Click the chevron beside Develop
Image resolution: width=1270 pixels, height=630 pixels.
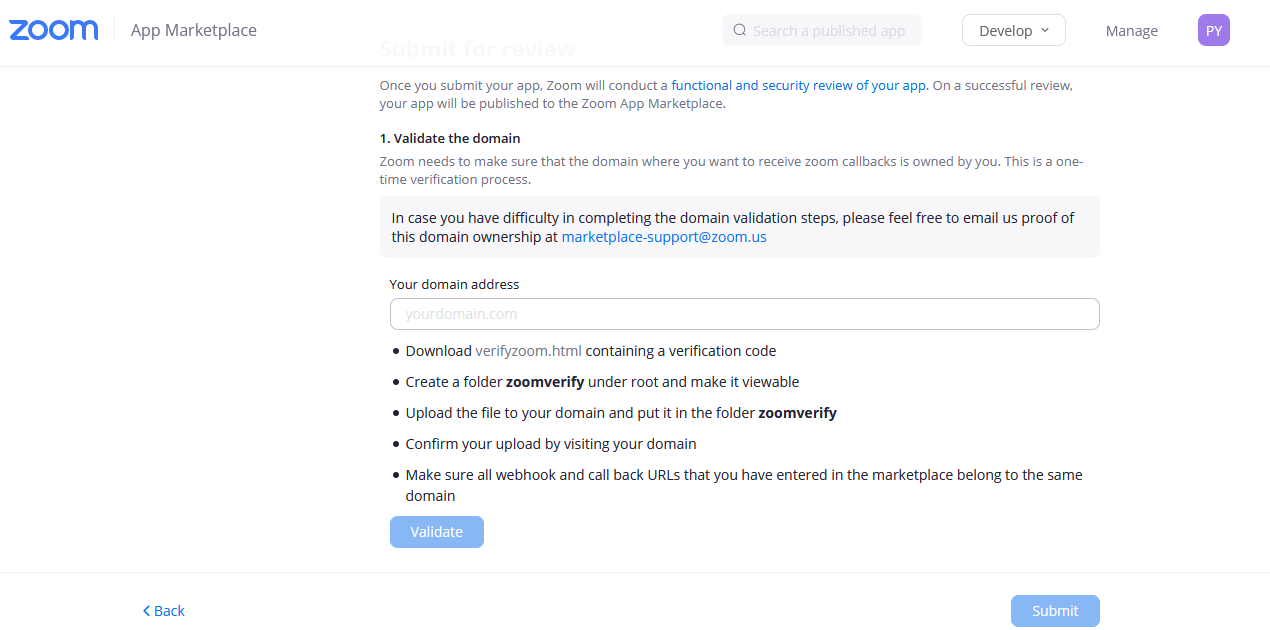click(x=1045, y=30)
